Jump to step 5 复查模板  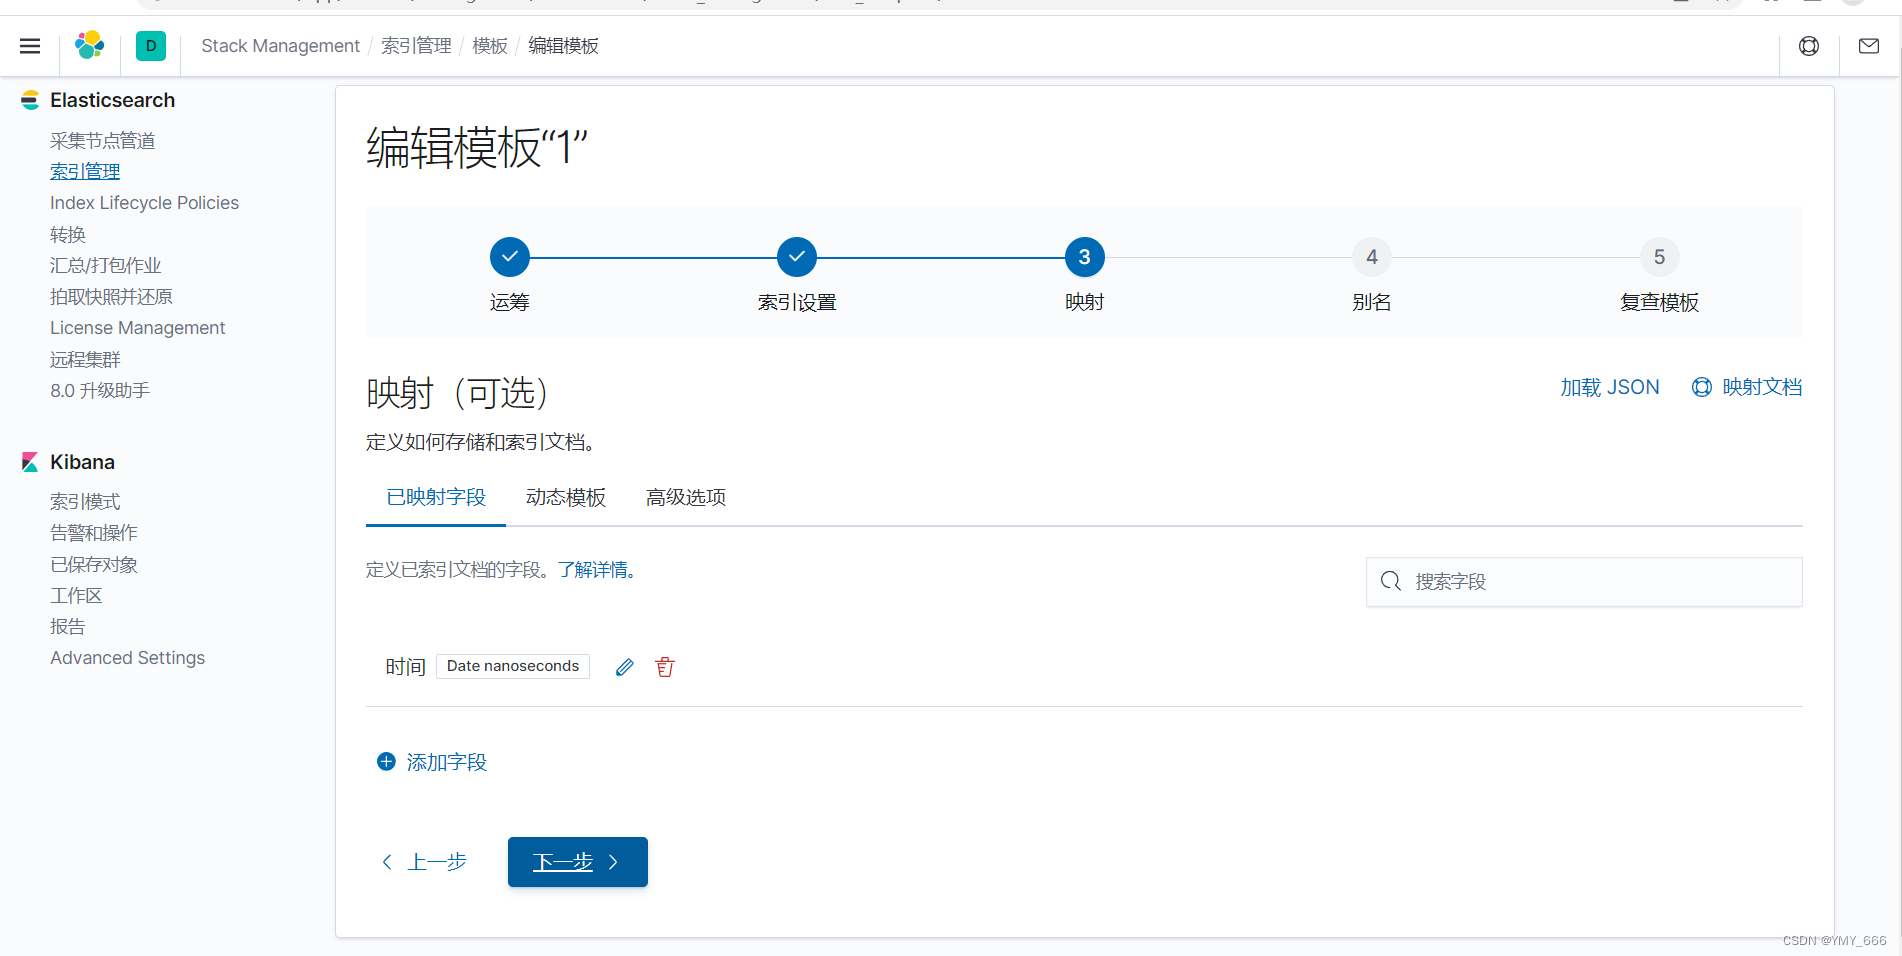coord(1660,257)
